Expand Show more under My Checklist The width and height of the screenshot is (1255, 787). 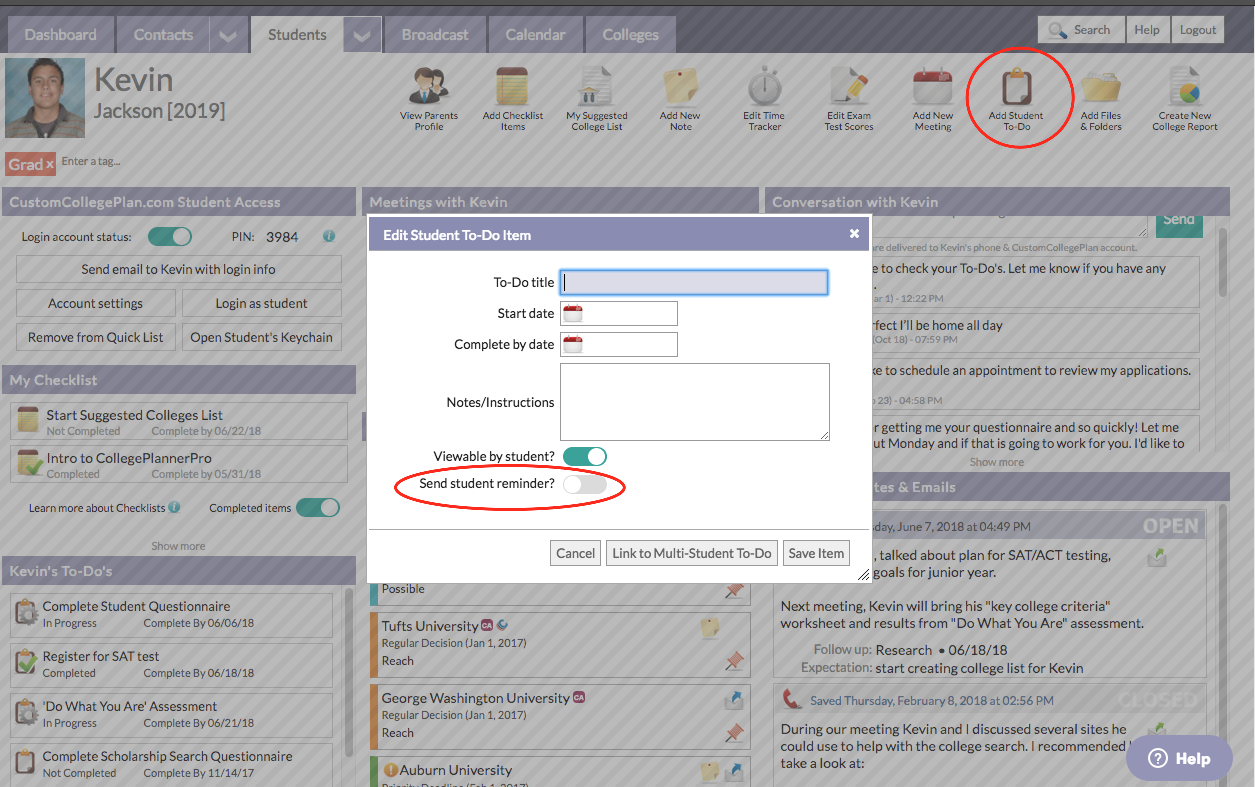tap(178, 546)
